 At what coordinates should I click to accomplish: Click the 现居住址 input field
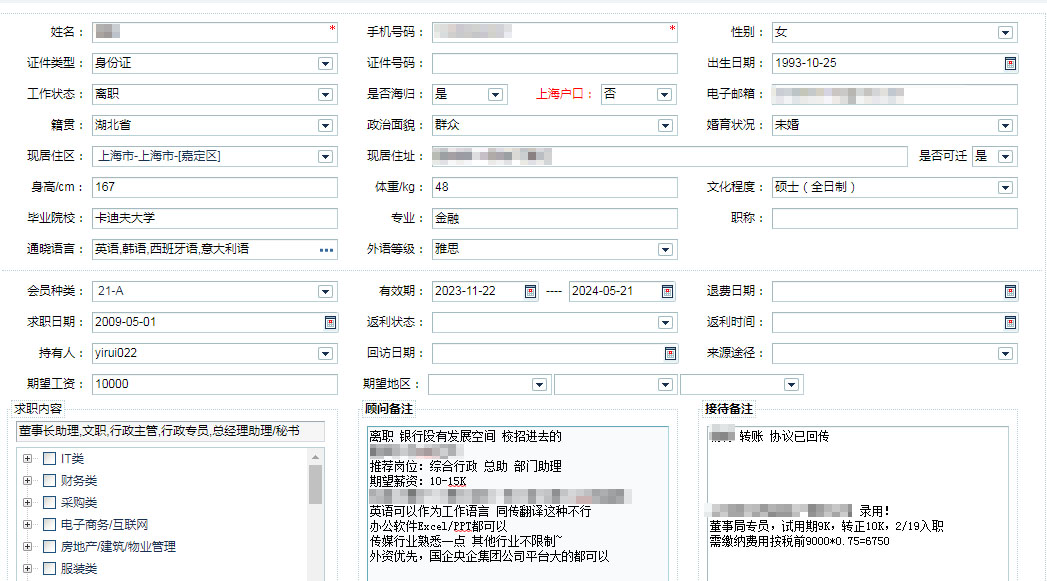pos(670,157)
